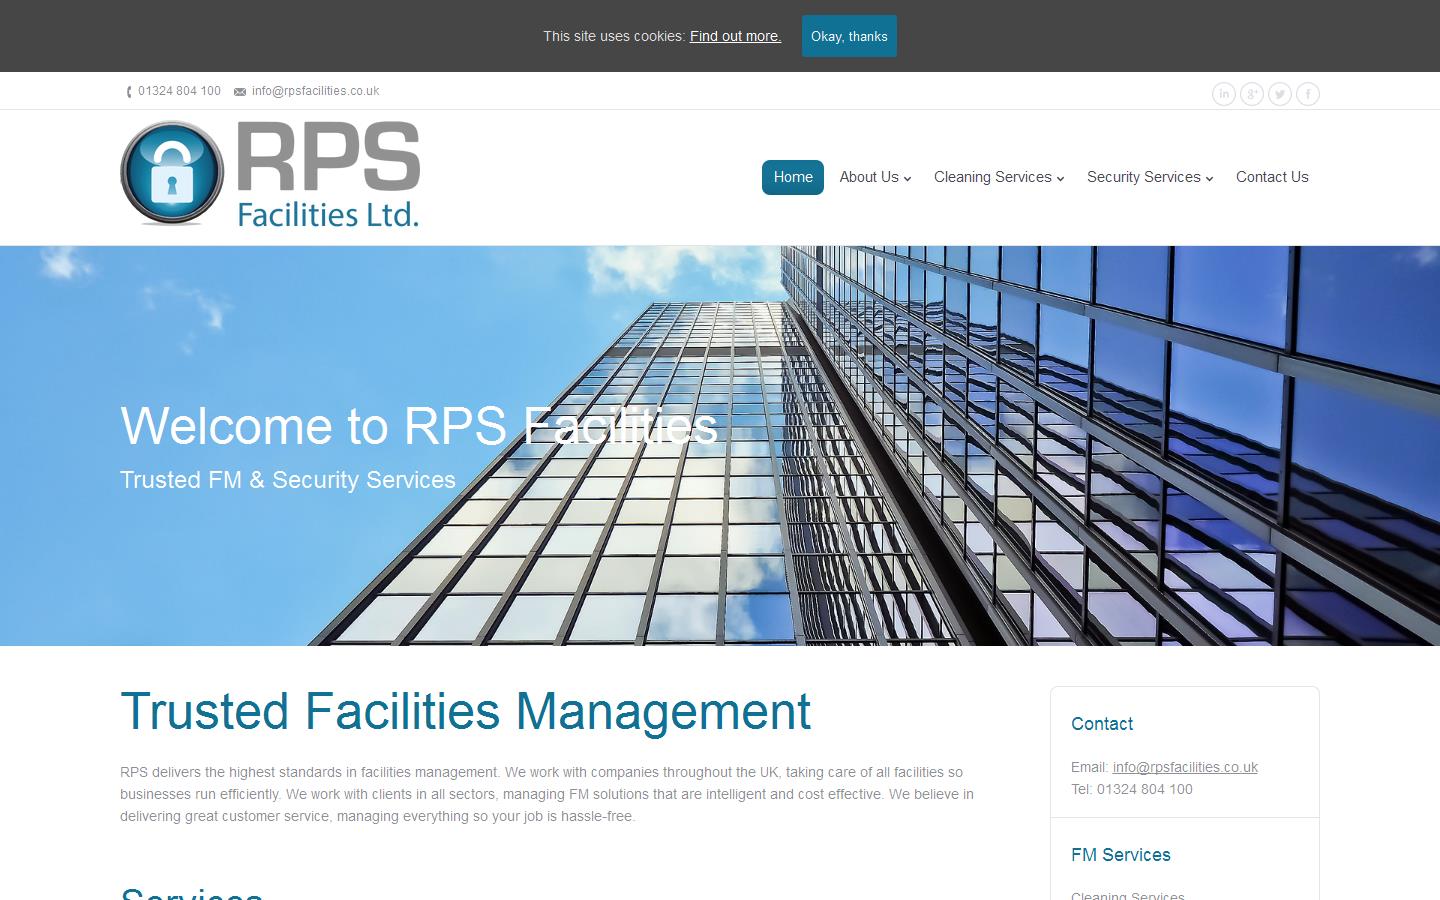Image resolution: width=1440 pixels, height=900 pixels.
Task: Email info@rpsfacilities.co.uk from the Contact panel
Action: (1185, 767)
